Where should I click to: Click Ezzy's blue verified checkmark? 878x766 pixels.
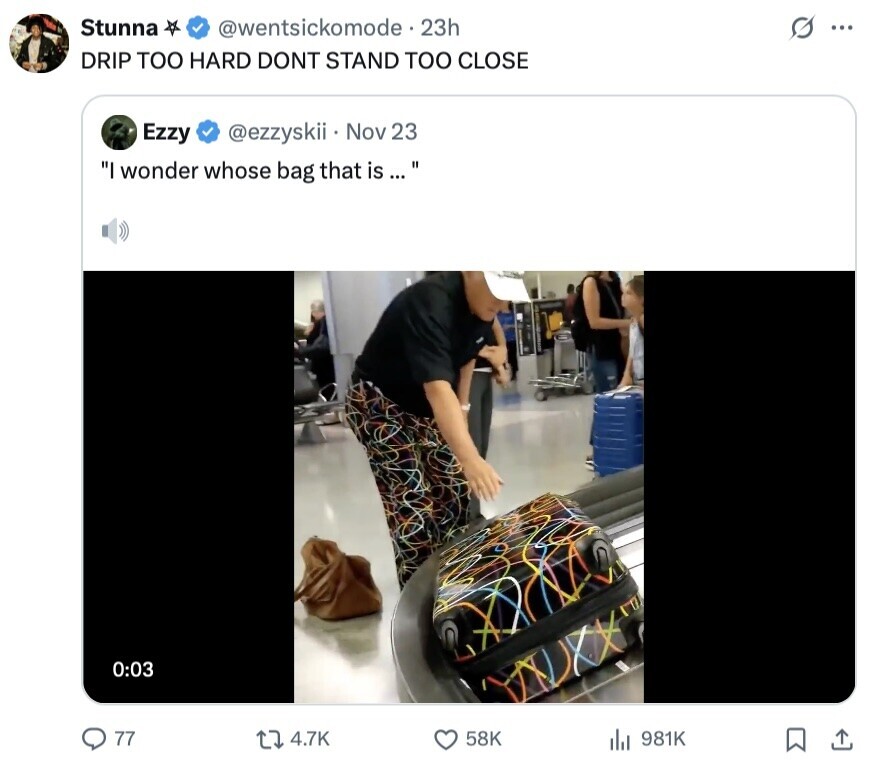click(x=208, y=132)
